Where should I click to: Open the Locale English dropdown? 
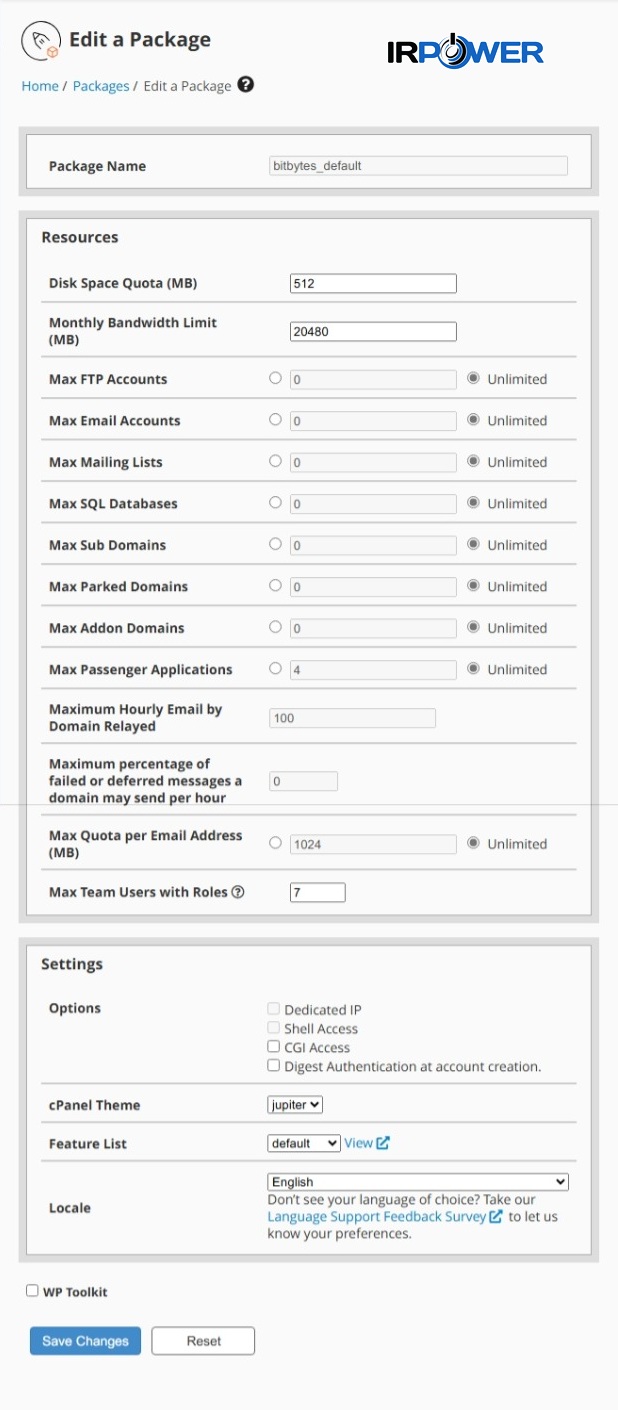coord(418,1181)
